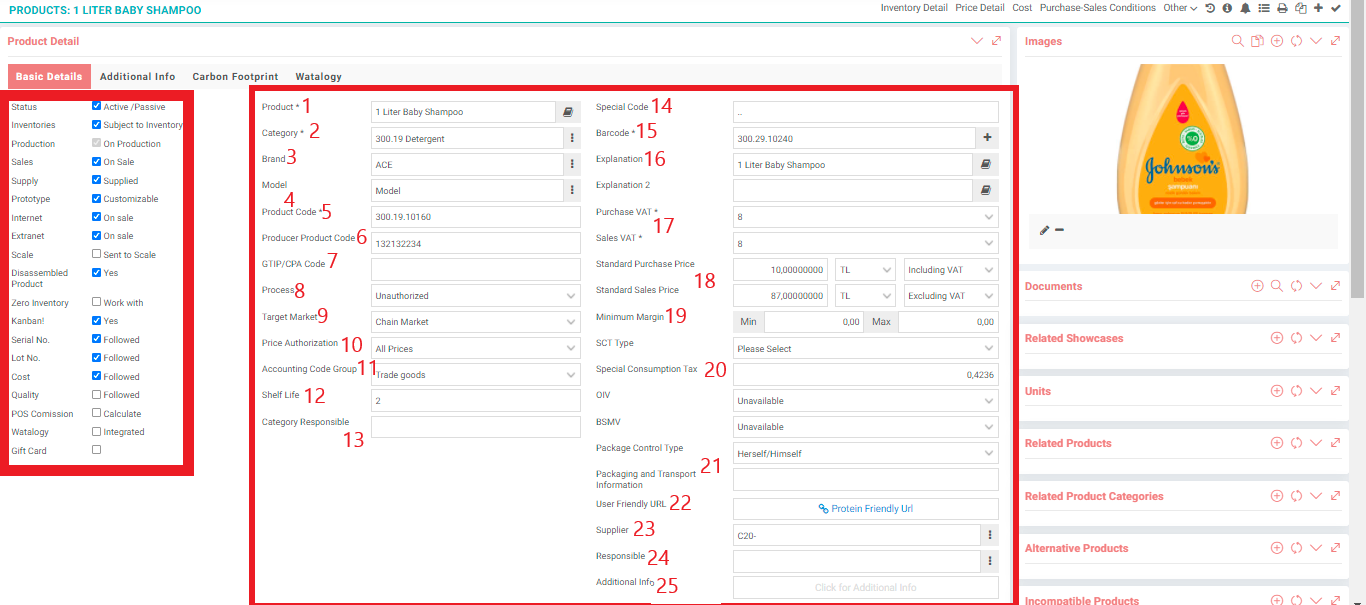The image size is (1366, 605).
Task: Refresh the Alternative Products panel
Action: tap(1296, 548)
